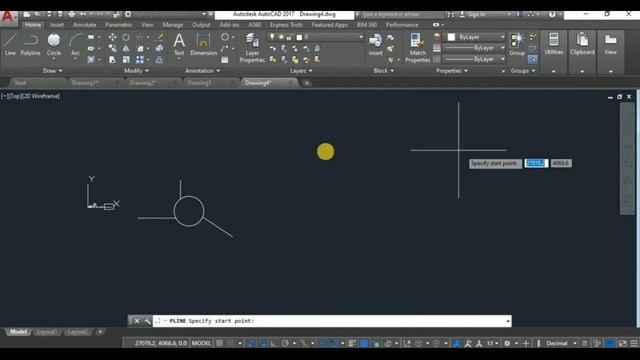Toggle MODEL space button in status bar
The height and width of the screenshot is (360, 640).
coord(201,343)
